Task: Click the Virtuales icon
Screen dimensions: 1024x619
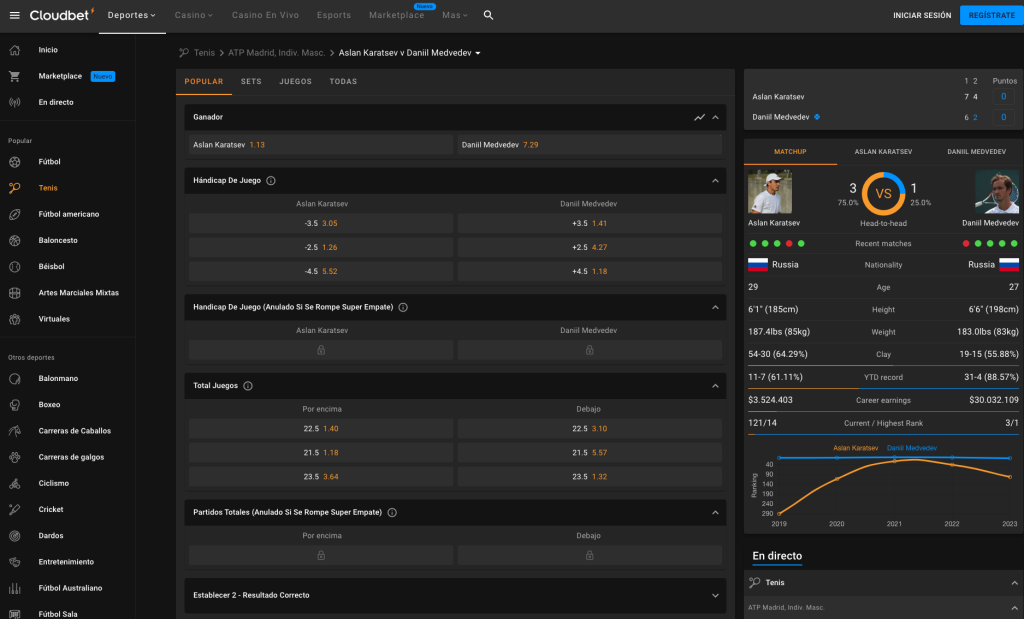Action: click(14, 319)
